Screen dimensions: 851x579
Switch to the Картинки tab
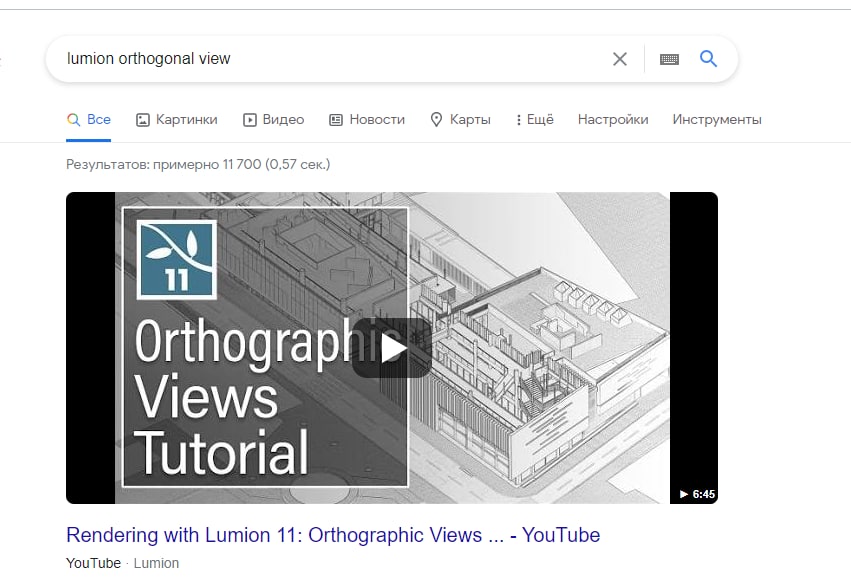[176, 119]
